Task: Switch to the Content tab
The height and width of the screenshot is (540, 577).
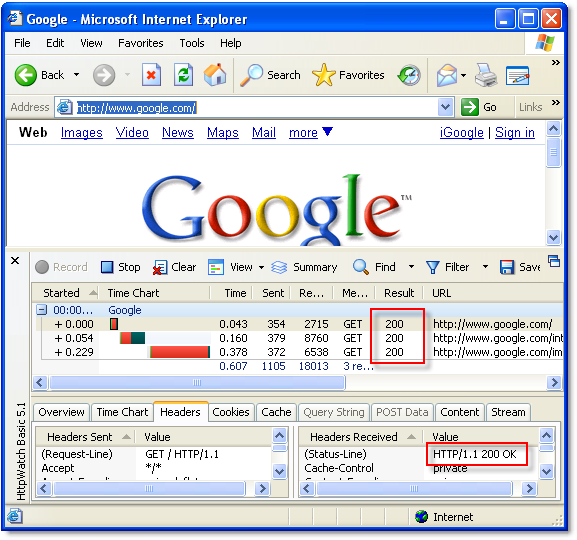Action: coord(460,412)
